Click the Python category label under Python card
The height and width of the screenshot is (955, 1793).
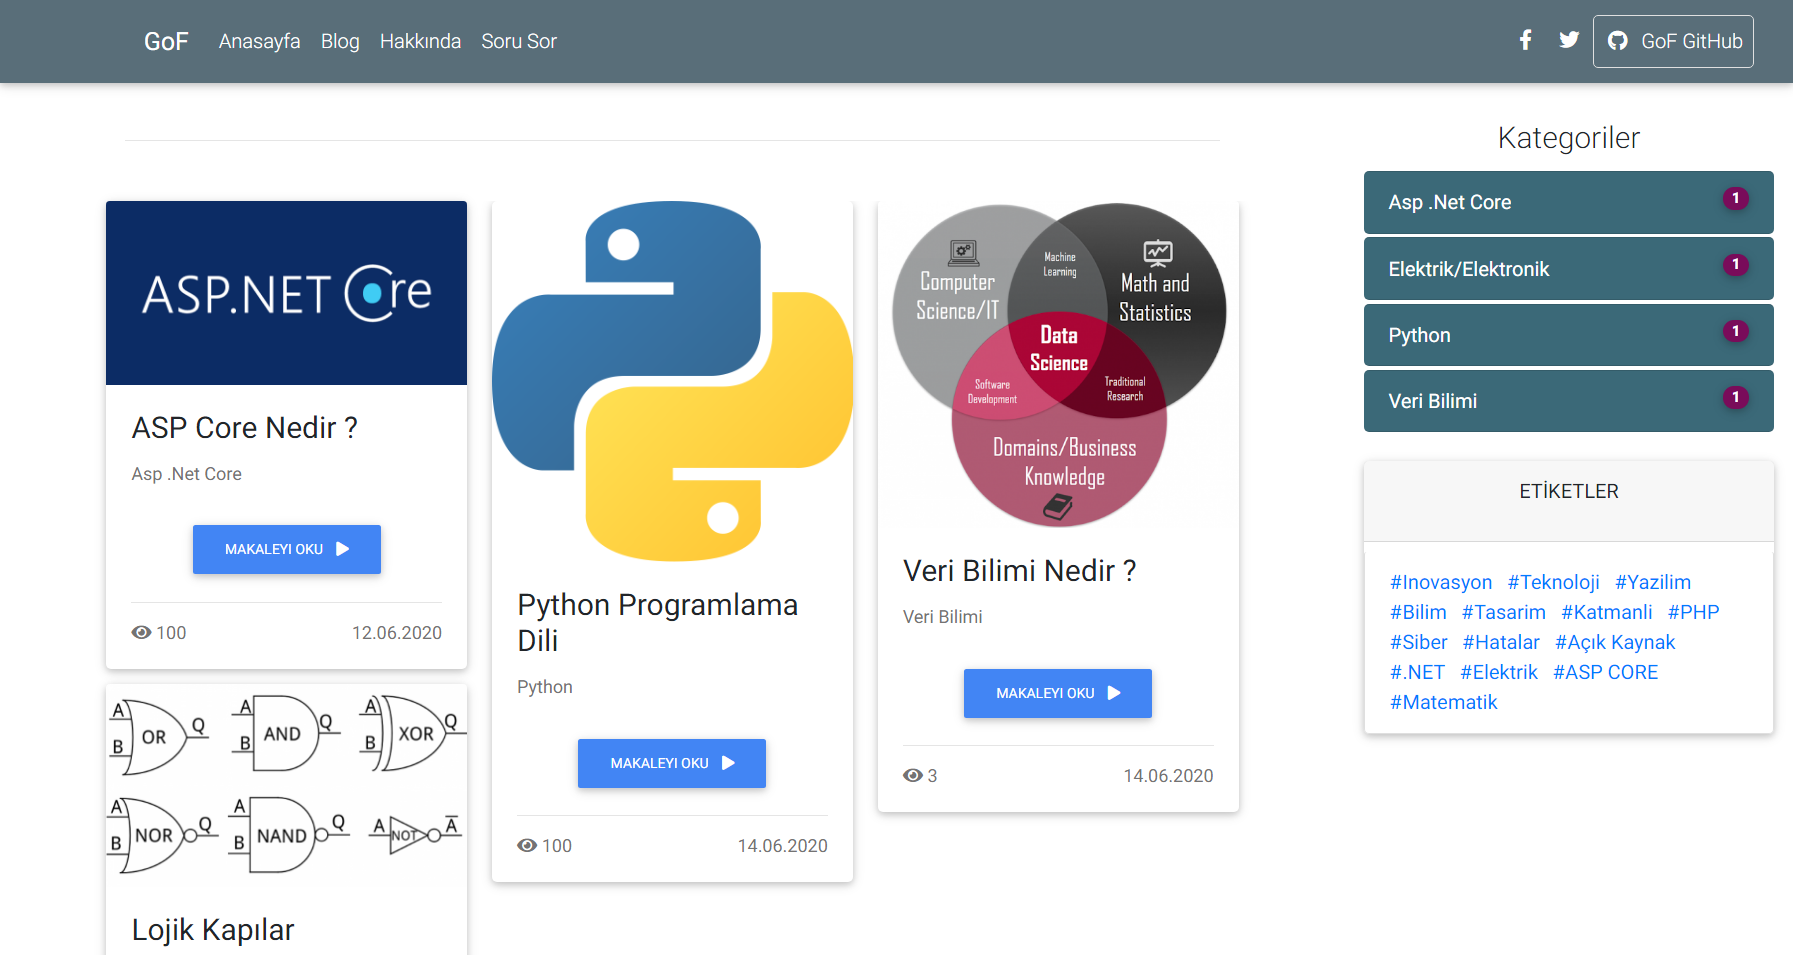click(x=545, y=687)
